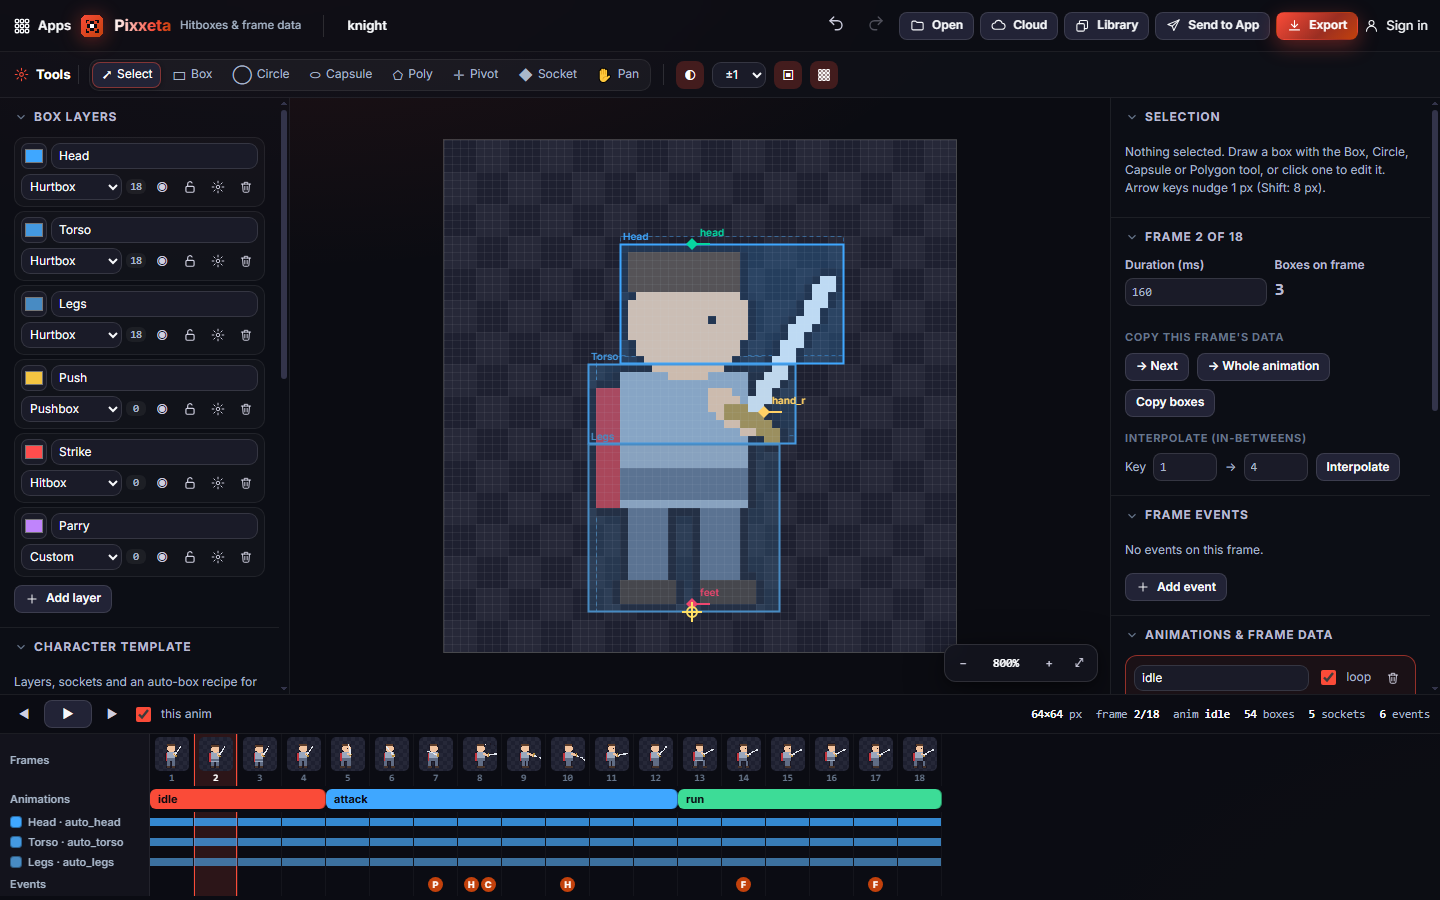This screenshot has width=1440, height=900.
Task: Click the undo arrow icon
Action: 836,25
